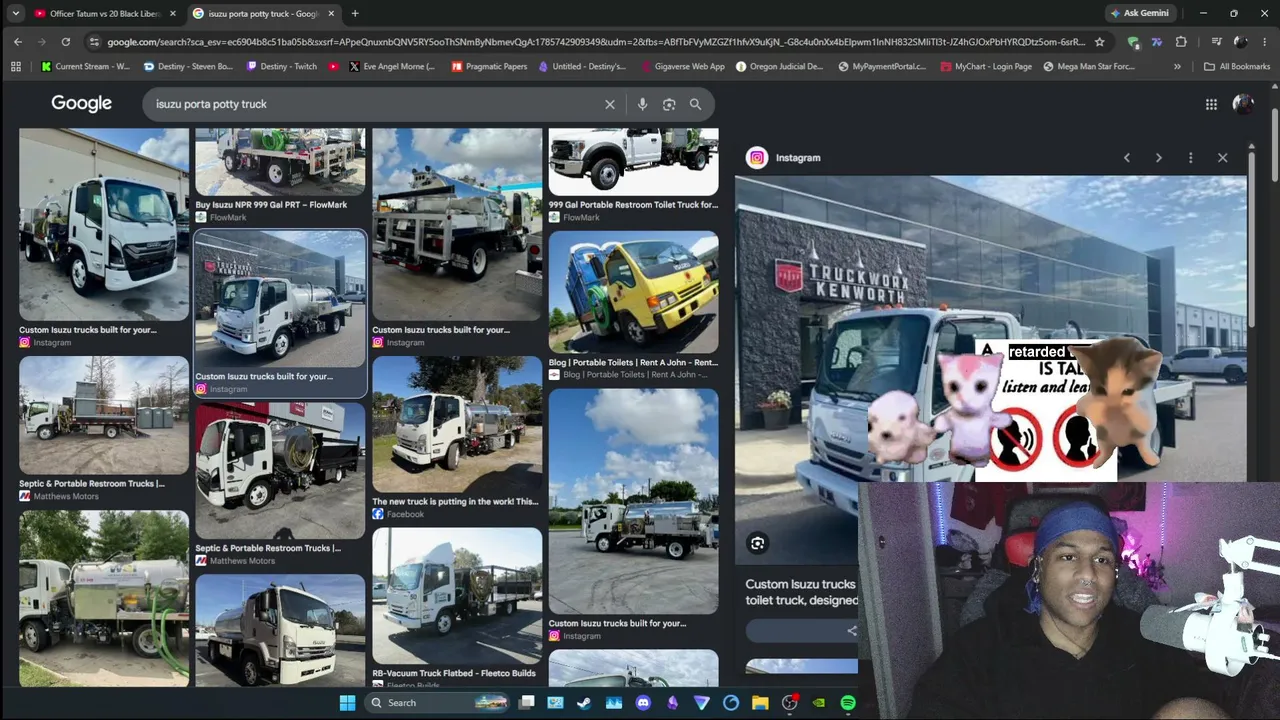
Task: Open the NVIDIA app from the taskbar
Action: [x=819, y=703]
